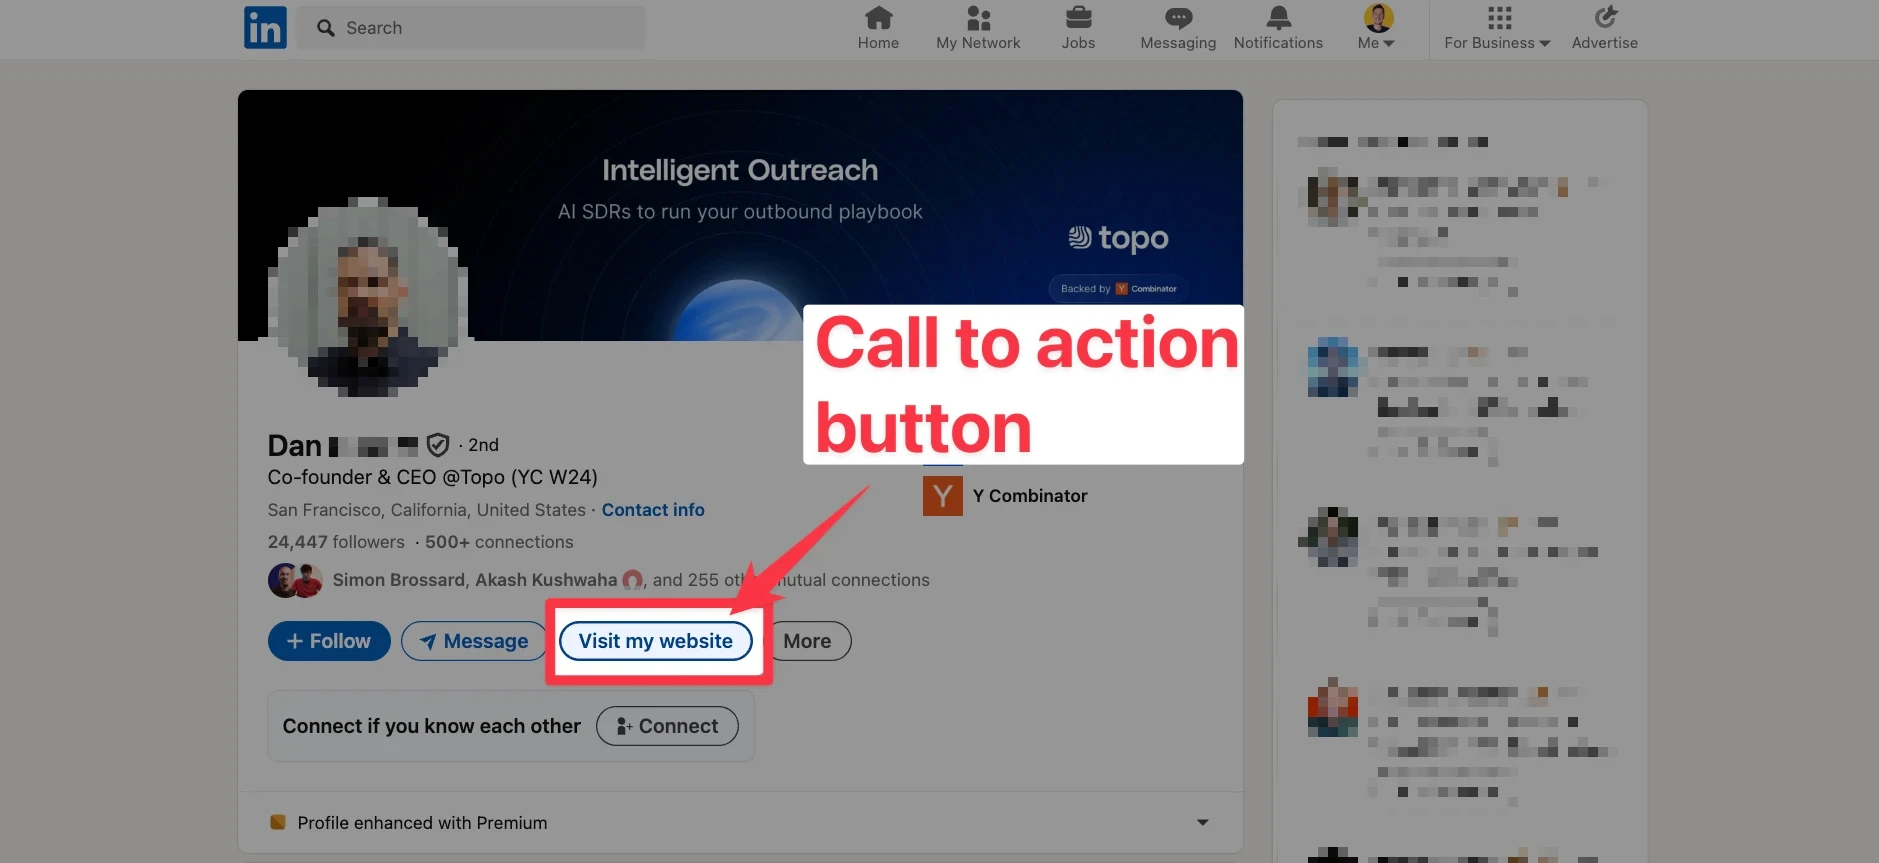Click 24,447 followers text
Screen dimensions: 1879x863
(336, 542)
